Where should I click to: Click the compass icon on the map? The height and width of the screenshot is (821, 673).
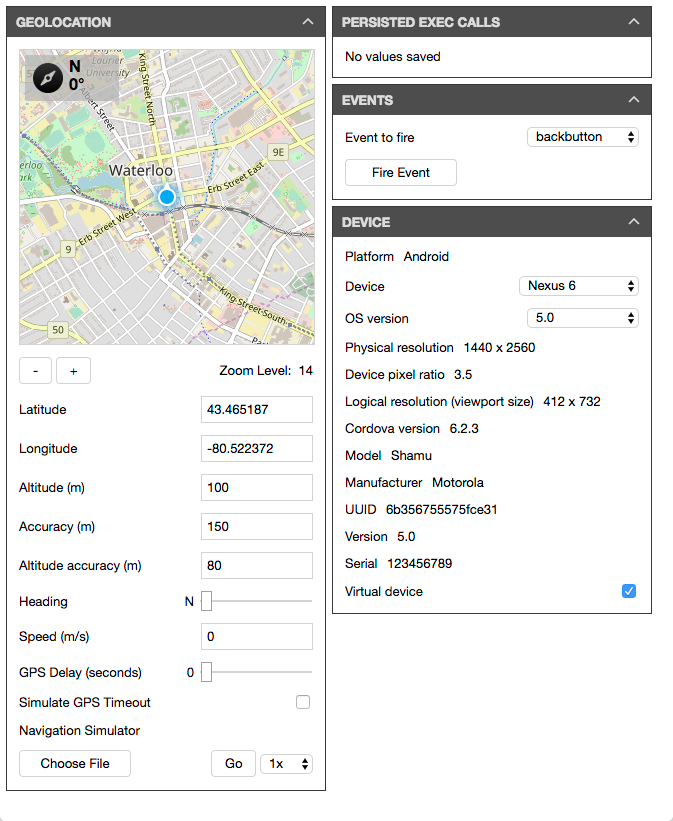click(x=48, y=77)
